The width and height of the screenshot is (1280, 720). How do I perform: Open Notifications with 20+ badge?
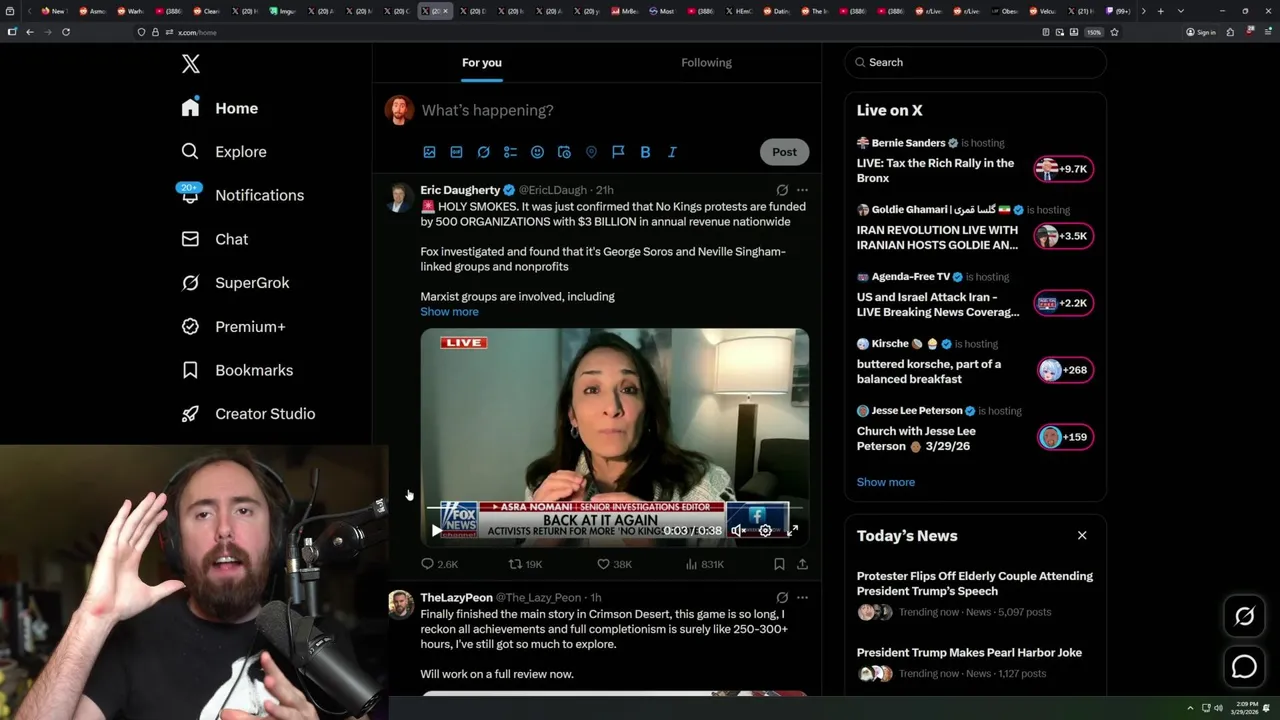[x=241, y=195]
